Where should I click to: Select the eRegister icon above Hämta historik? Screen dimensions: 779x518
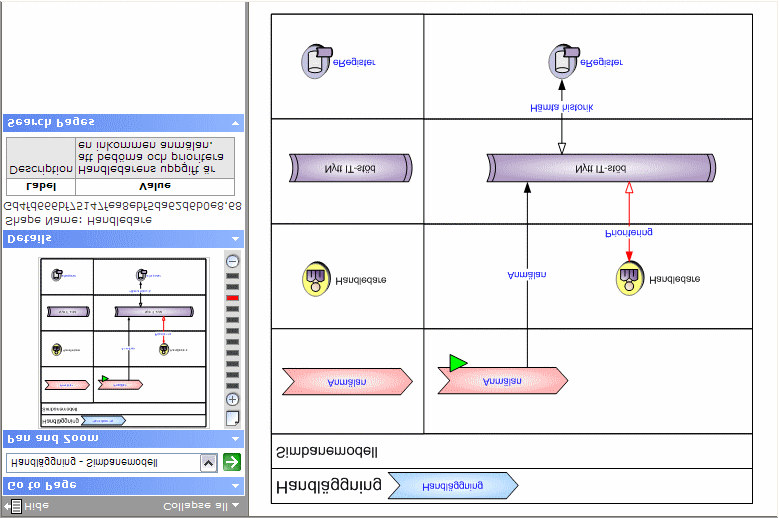pos(563,61)
